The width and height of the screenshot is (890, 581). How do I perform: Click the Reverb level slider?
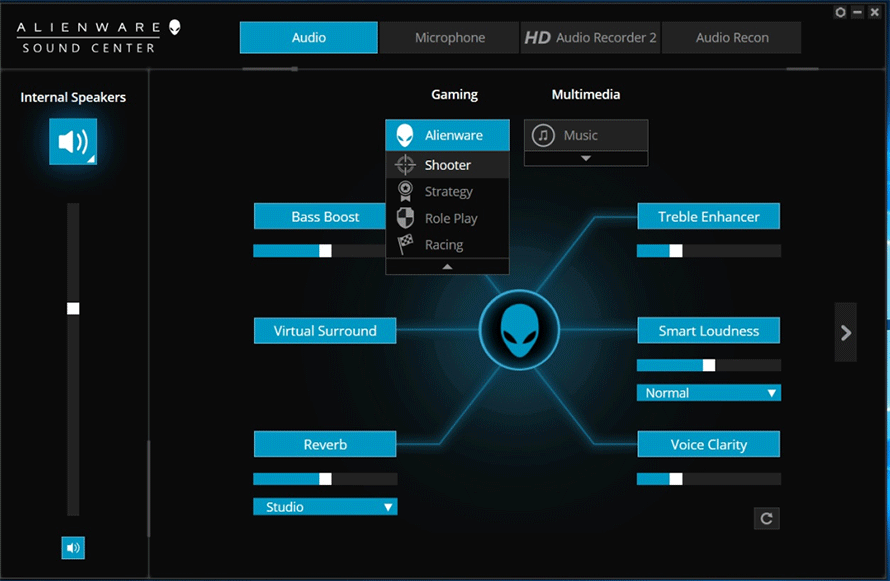pos(325,479)
